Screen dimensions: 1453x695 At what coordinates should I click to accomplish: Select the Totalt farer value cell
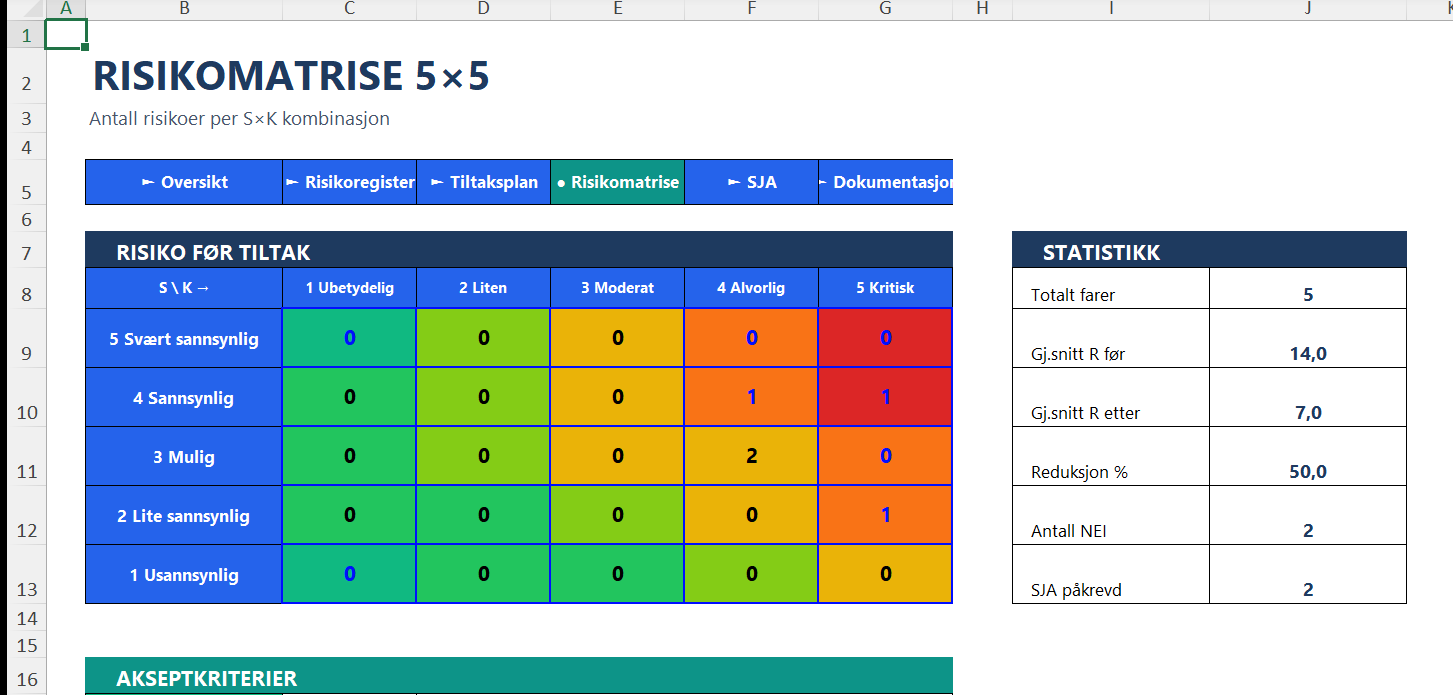[1308, 294]
